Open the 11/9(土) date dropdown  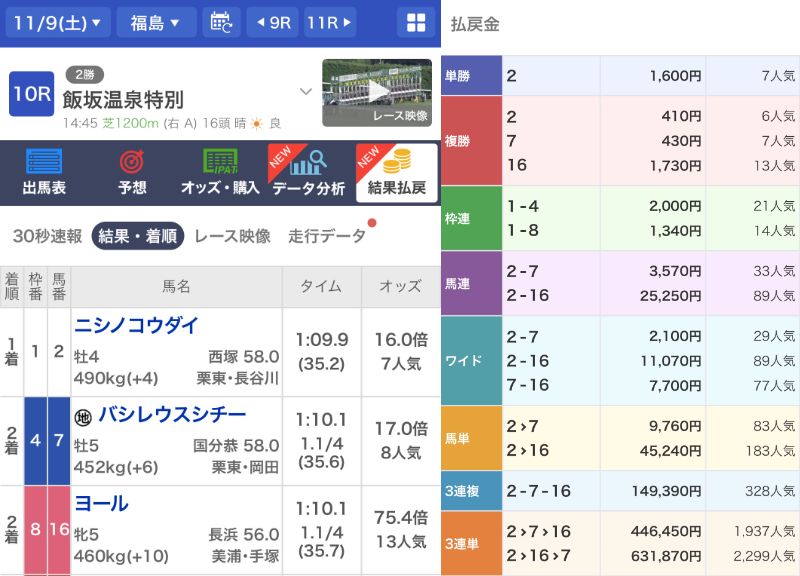[58, 22]
